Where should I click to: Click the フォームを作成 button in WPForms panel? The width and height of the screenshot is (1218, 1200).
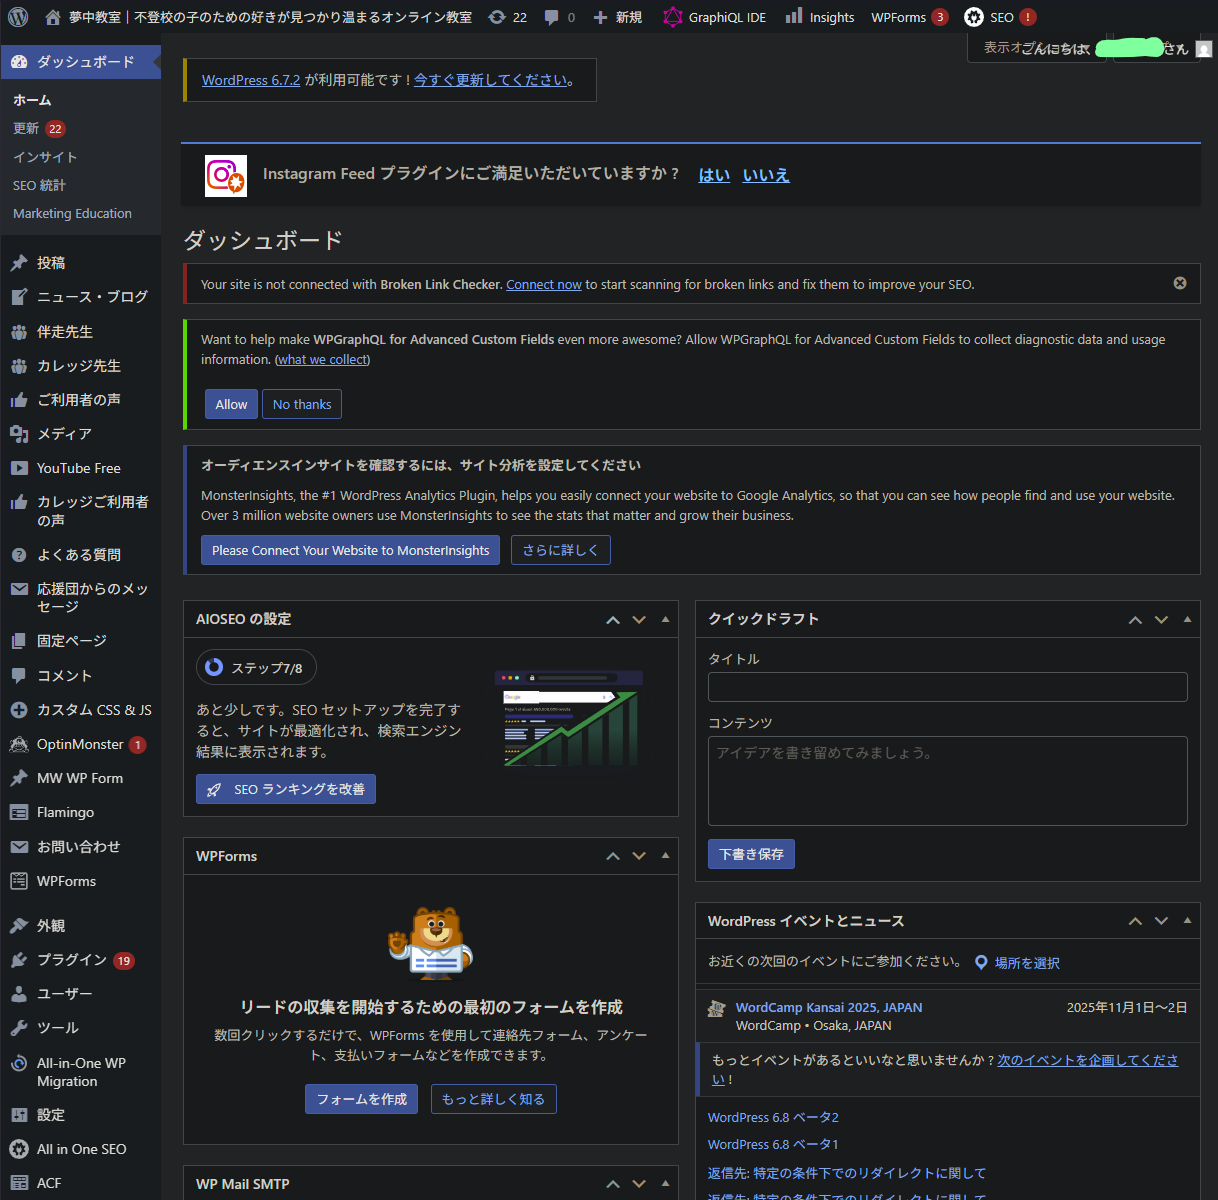coord(361,1098)
